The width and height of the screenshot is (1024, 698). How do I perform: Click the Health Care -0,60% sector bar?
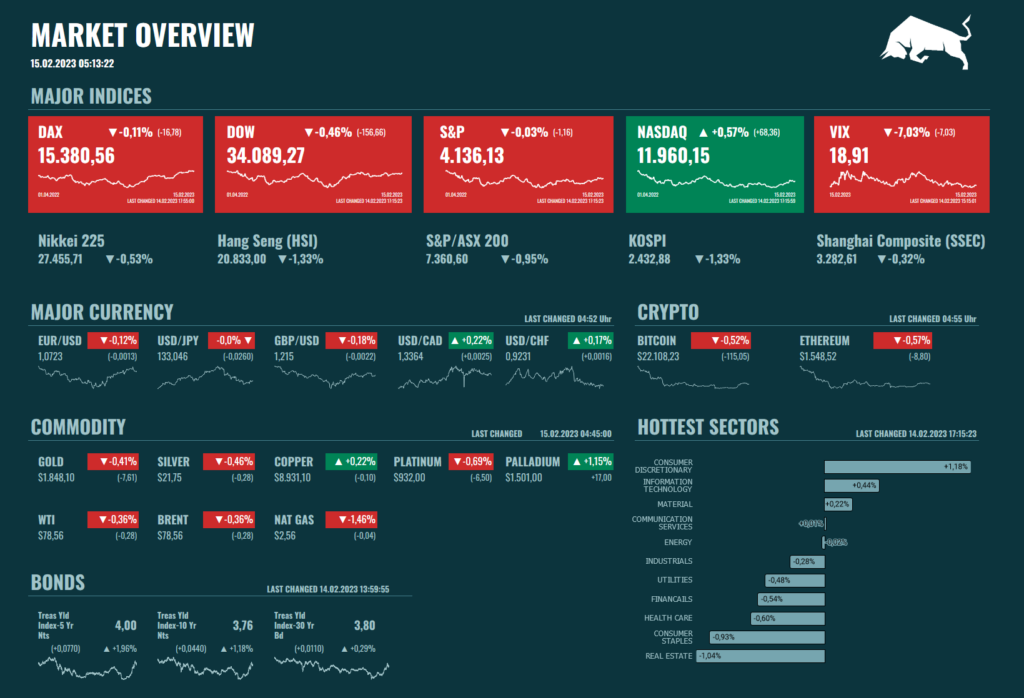click(x=788, y=618)
